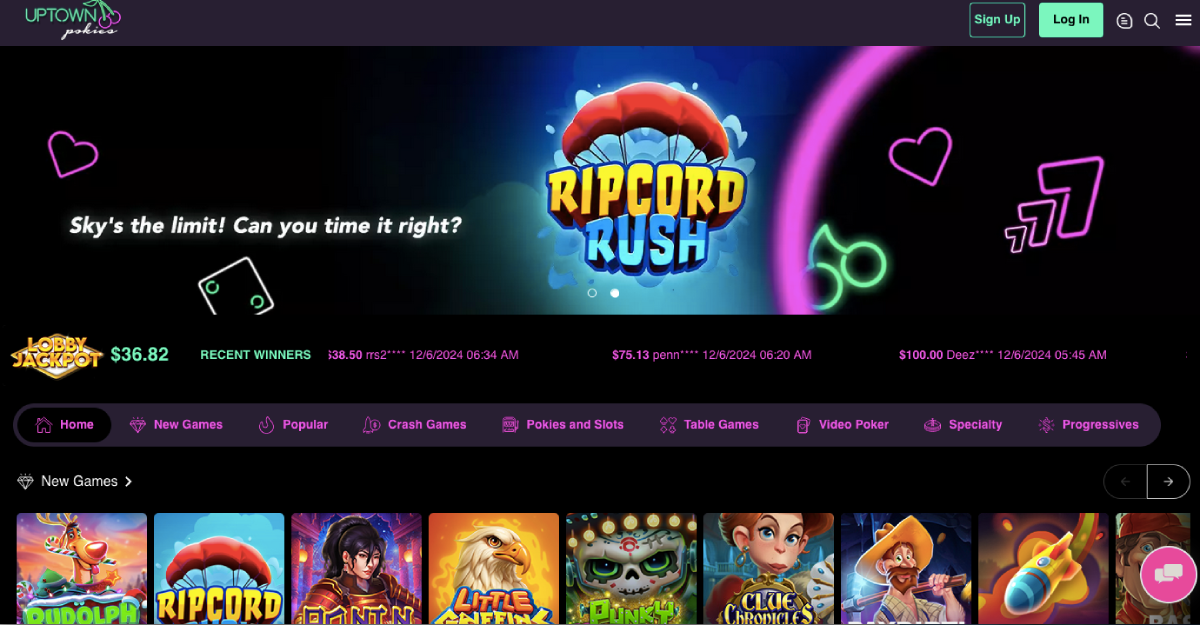Select the first banner carousel dot
The width and height of the screenshot is (1200, 625).
click(x=592, y=293)
